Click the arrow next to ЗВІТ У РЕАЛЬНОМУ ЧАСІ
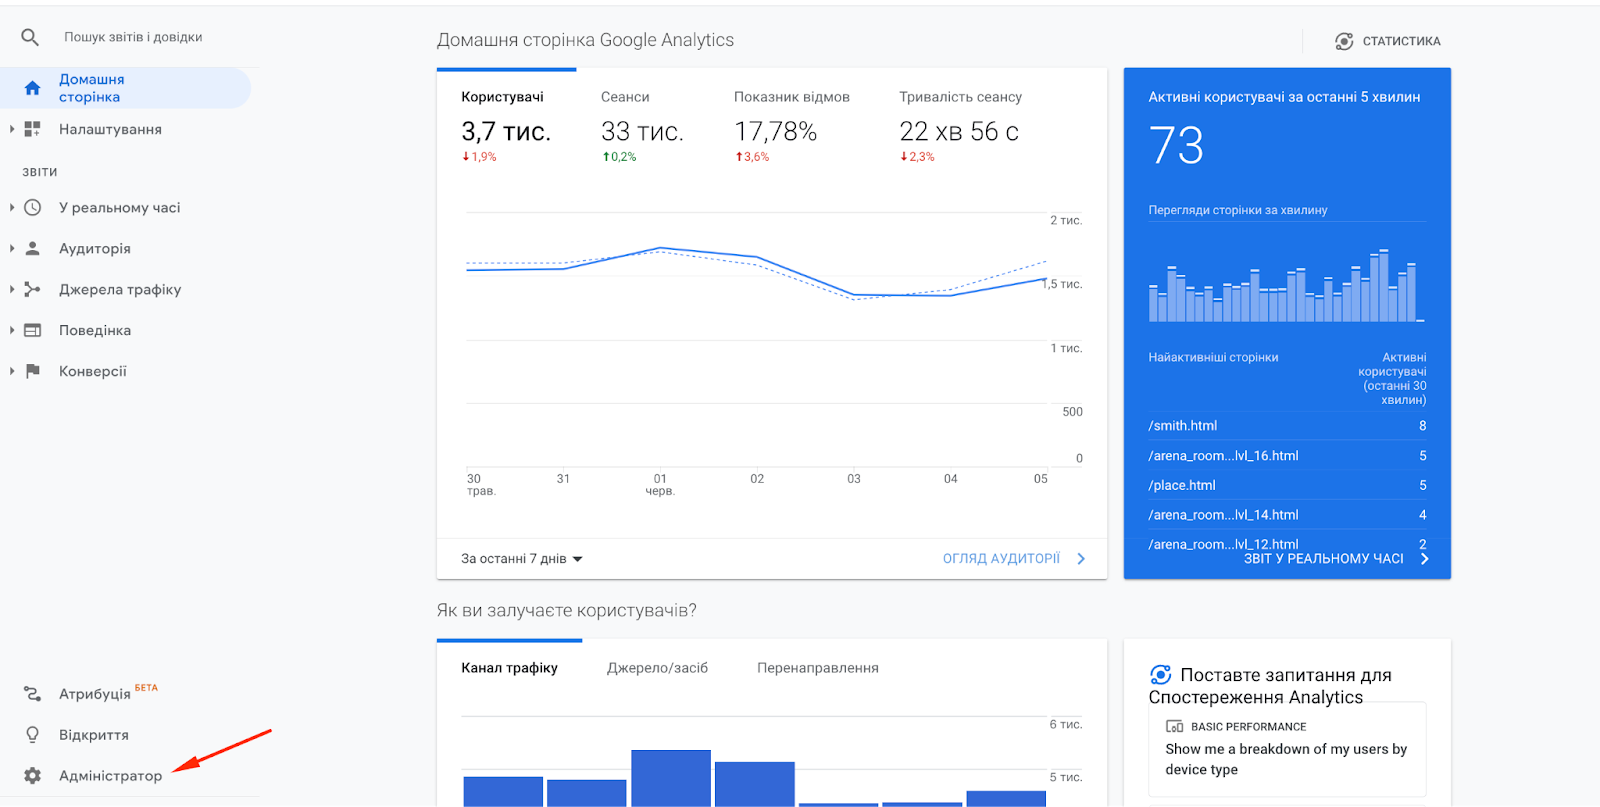Screen dimensions: 1600x807 tap(1424, 559)
